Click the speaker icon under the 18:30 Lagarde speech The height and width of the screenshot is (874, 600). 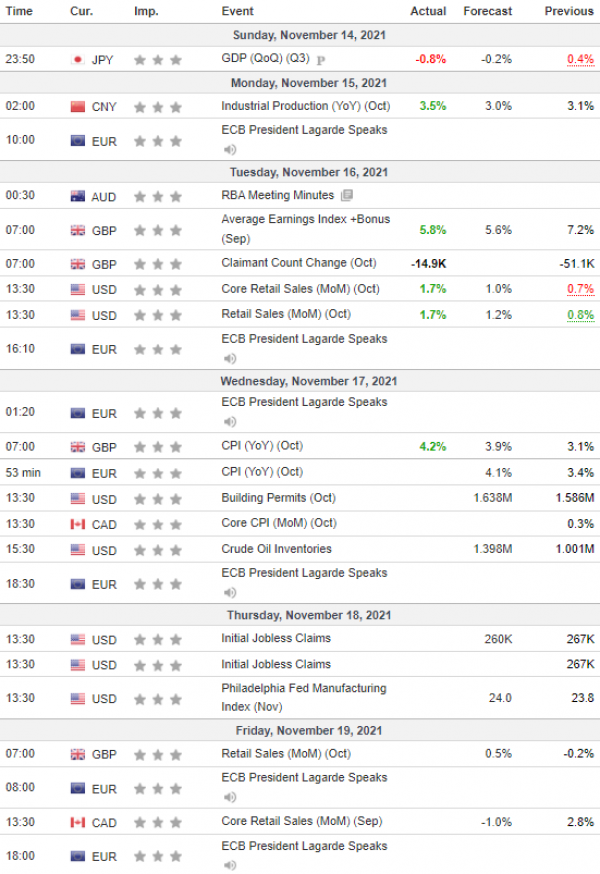[230, 593]
